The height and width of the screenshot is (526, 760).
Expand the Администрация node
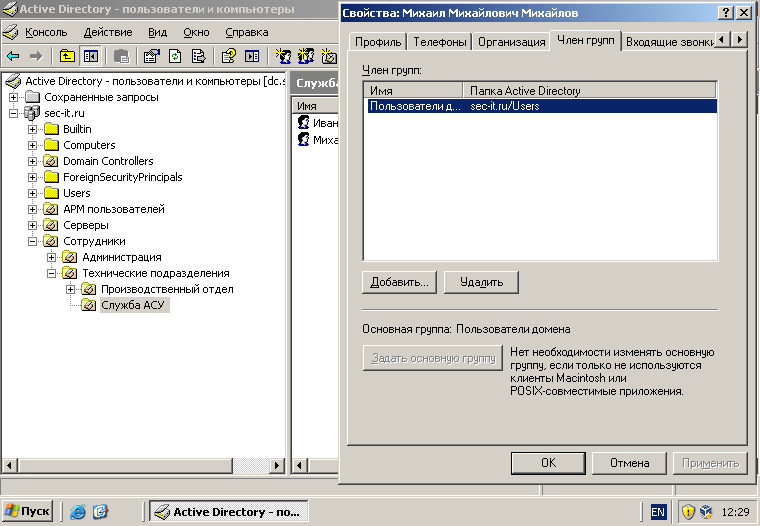[51, 257]
